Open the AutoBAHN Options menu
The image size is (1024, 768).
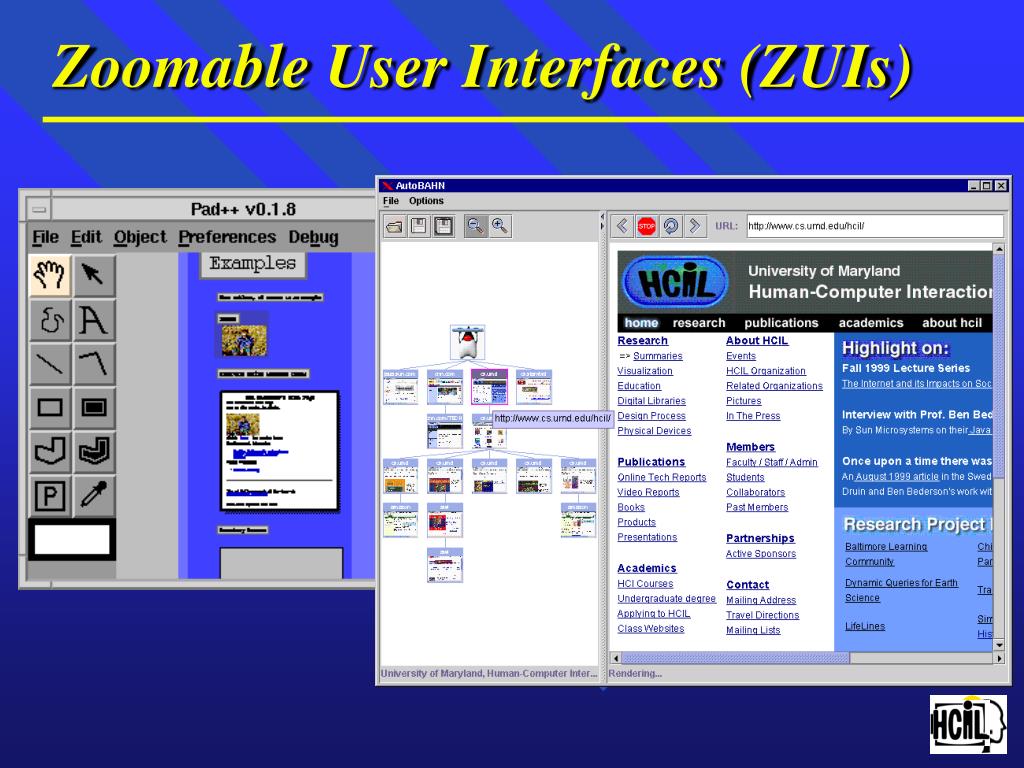(x=426, y=201)
